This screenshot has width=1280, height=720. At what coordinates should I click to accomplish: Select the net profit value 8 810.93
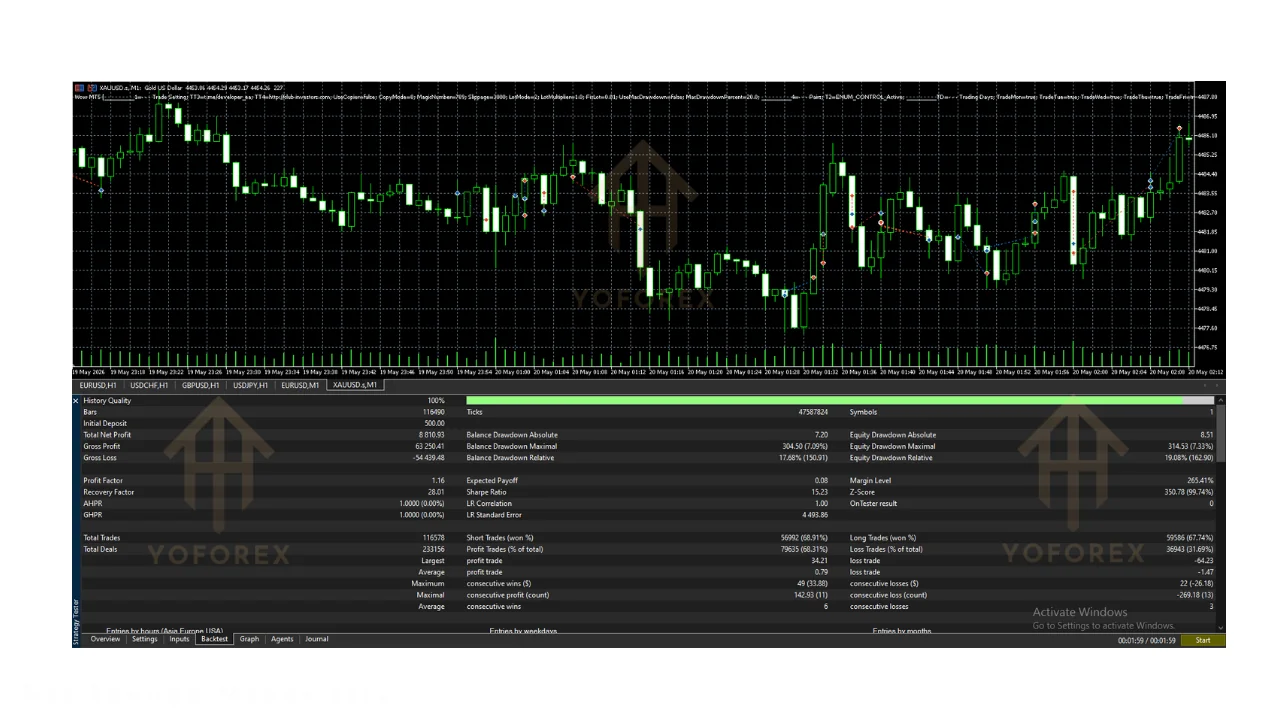pyautogui.click(x=430, y=435)
